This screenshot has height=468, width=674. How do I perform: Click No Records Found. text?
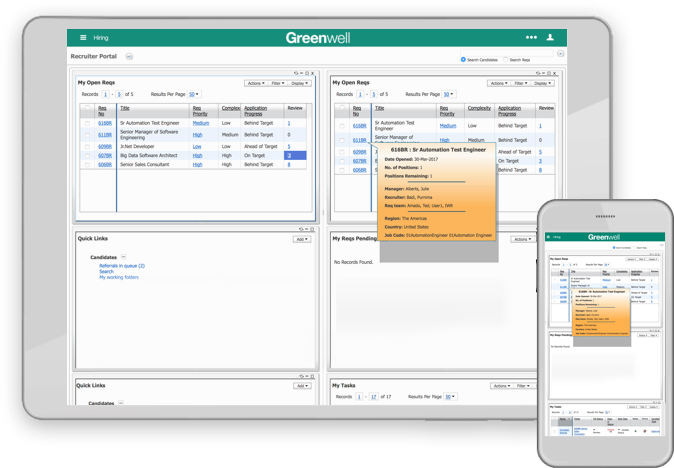coord(354,262)
